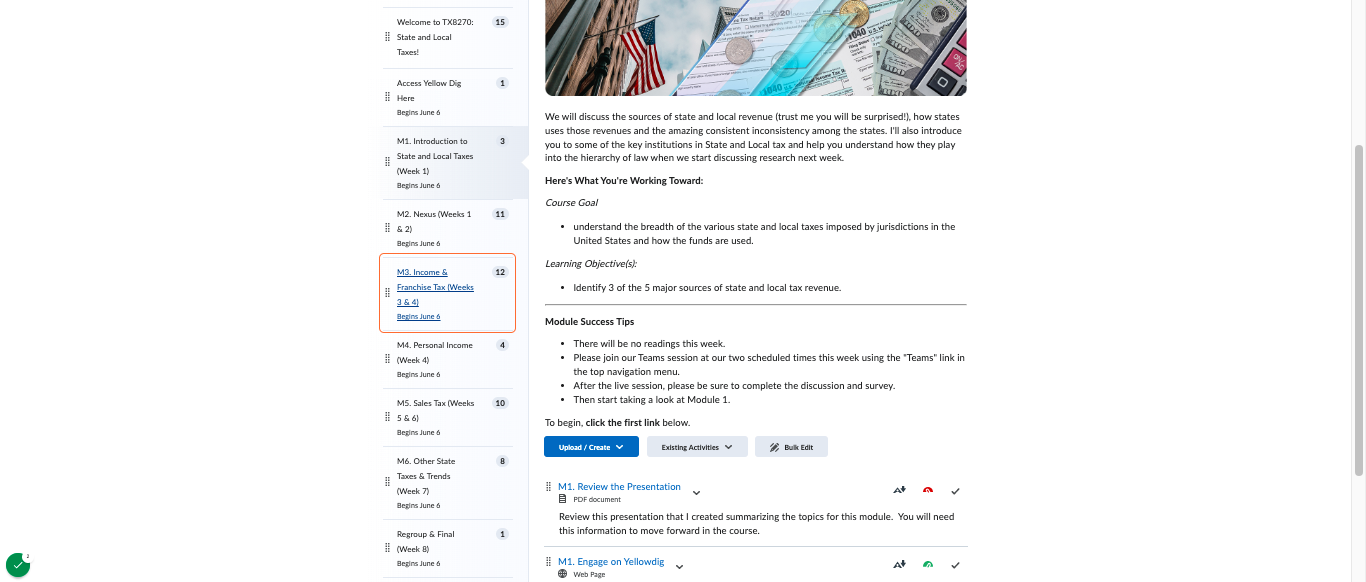
Task: Click the green checkmark badge in bottom-left corner
Action: pos(18,565)
